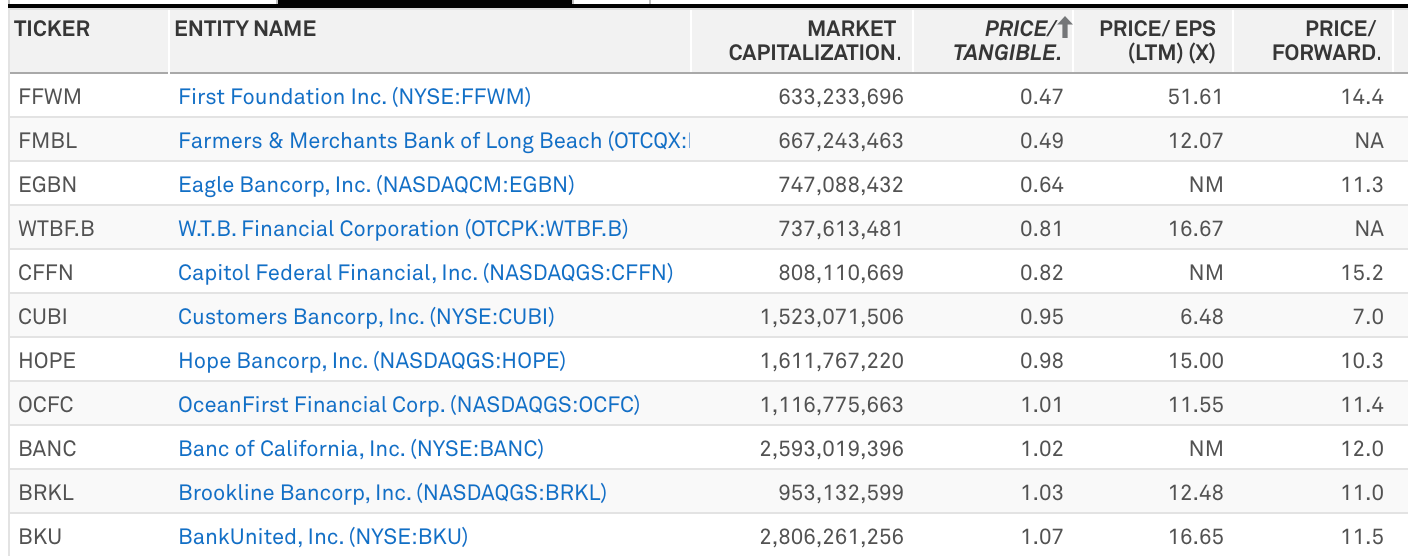Open the OceanFirst Financial Corp. link
The width and height of the screenshot is (1408, 556).
409,405
